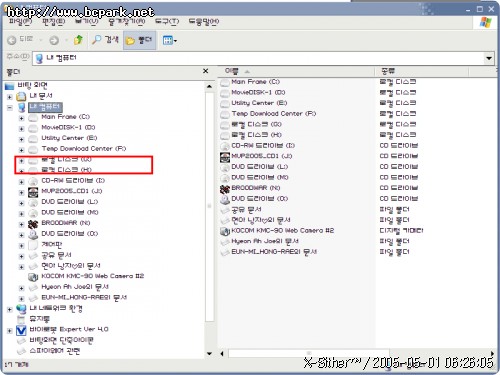Go back with the 뒤로 toolbar button
Screen dimensions: 500x375
click(21, 40)
